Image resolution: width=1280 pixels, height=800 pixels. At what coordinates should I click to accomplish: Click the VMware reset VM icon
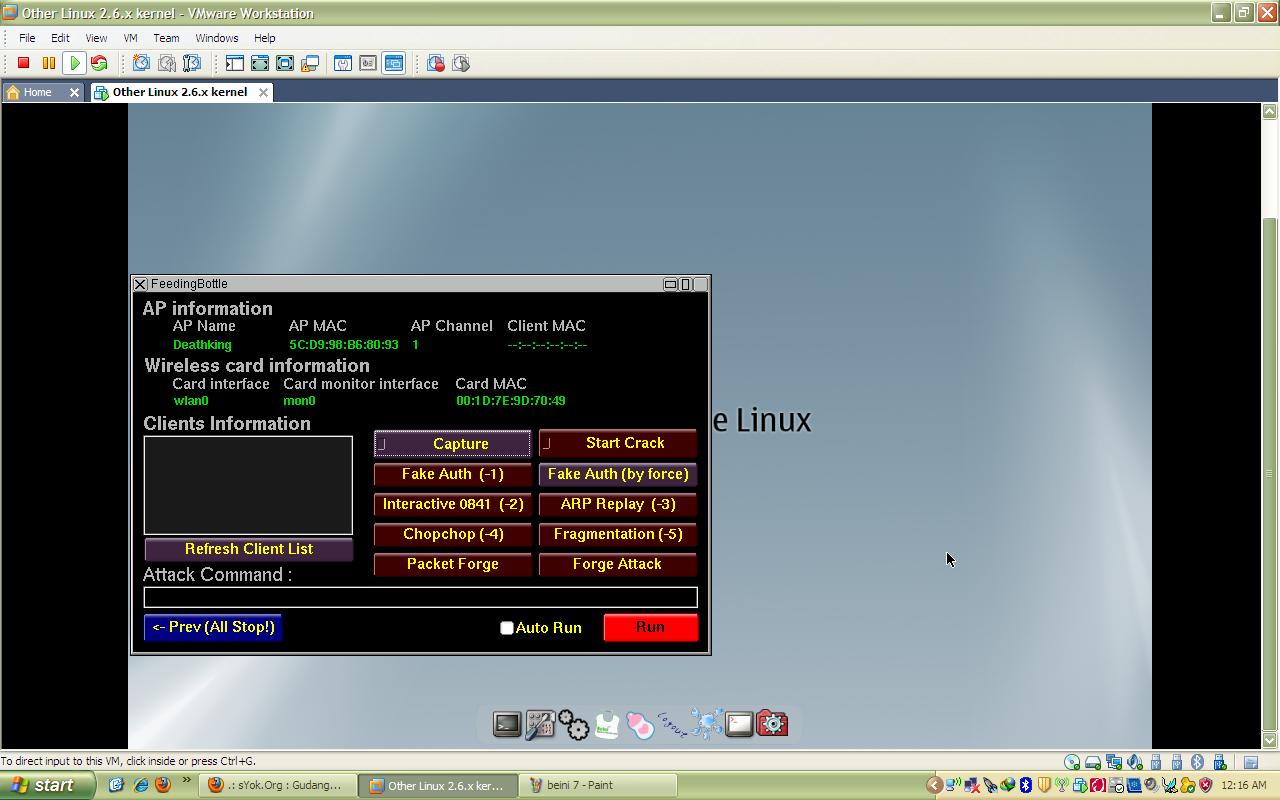[99, 63]
